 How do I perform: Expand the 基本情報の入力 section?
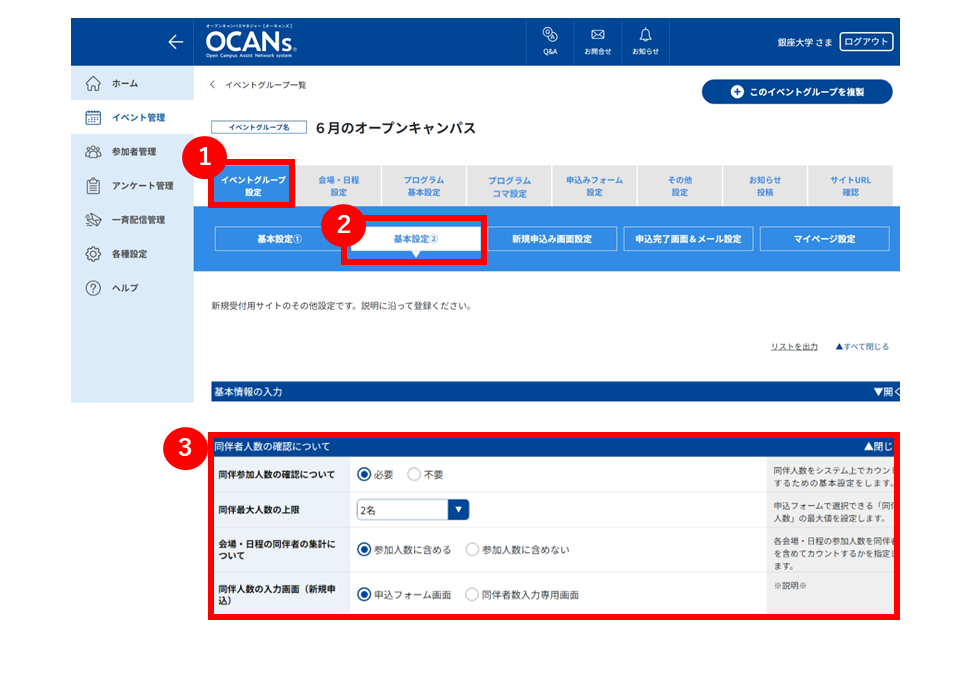(886, 392)
